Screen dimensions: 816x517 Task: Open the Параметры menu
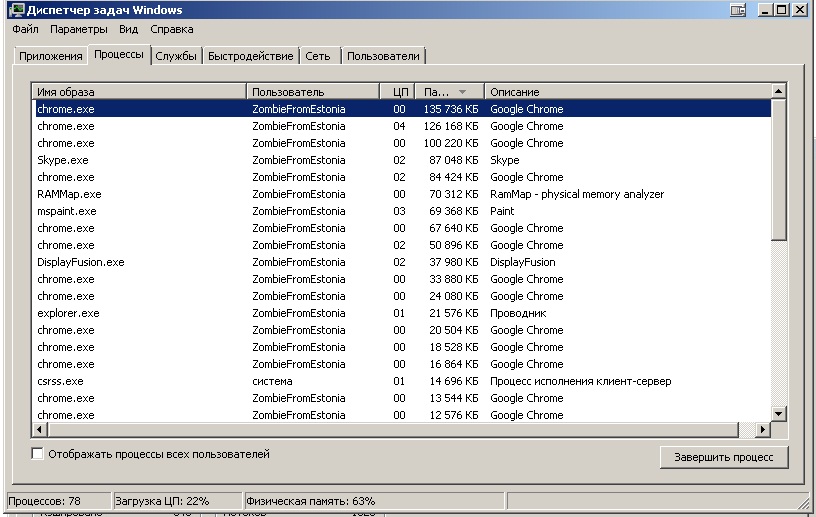pyautogui.click(x=79, y=29)
